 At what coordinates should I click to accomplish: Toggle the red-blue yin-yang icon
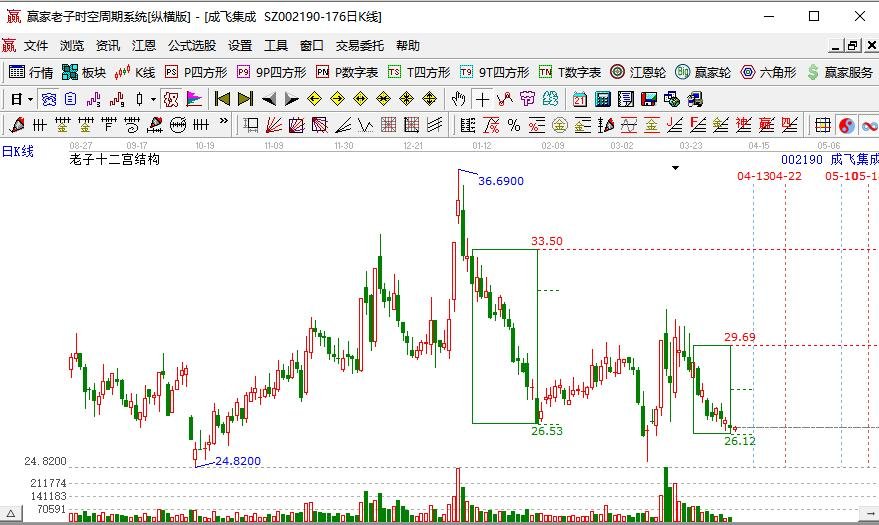click(846, 125)
